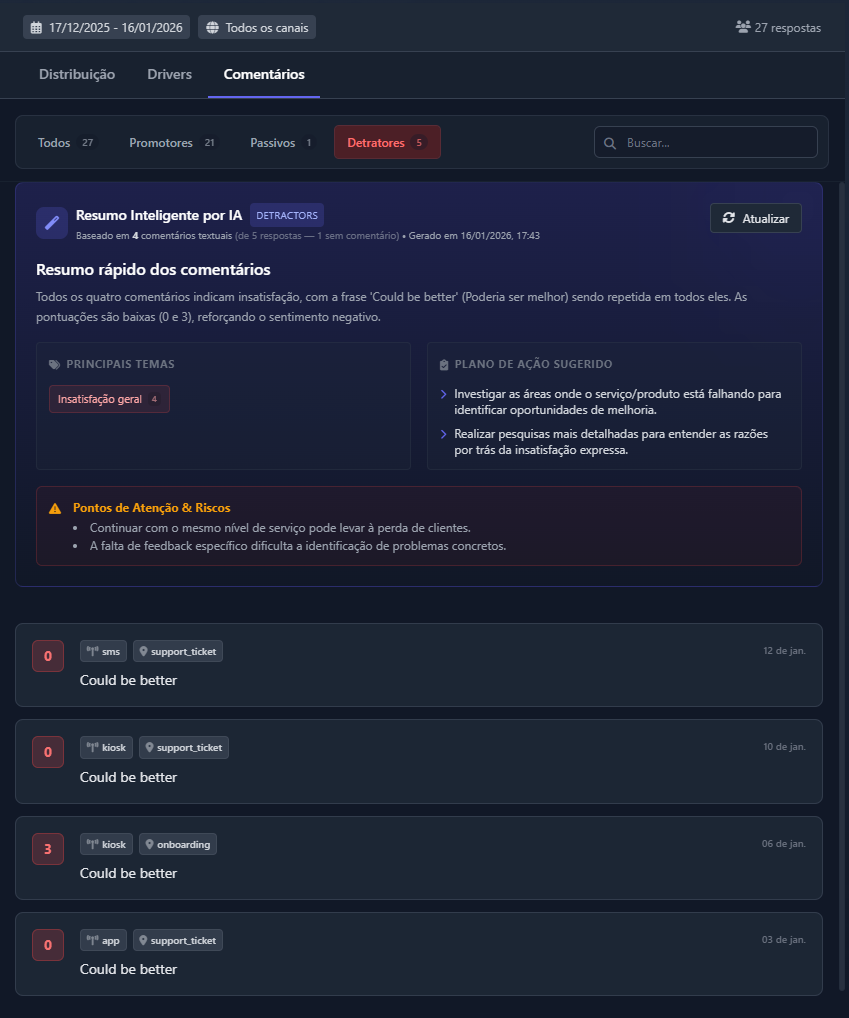The width and height of the screenshot is (849, 1018).
Task: Click the pencil icon on Resumo Inteligente card
Action: pyautogui.click(x=51, y=222)
